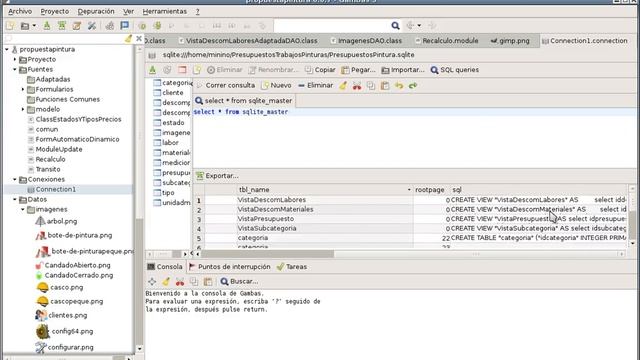Screen dimensions: 640x360
Task: Click the diamond-shaped icon in console toolbar
Action: (152, 282)
